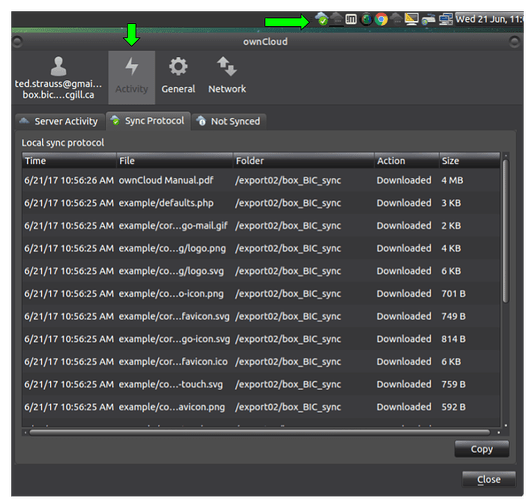Select the ted.strauss account icon
This screenshot has width=528, height=500.
(x=58, y=78)
